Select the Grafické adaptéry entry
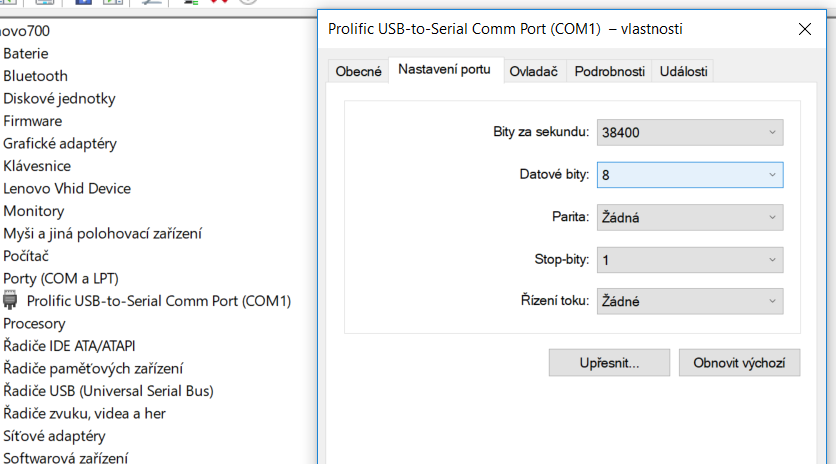 [x=60, y=143]
